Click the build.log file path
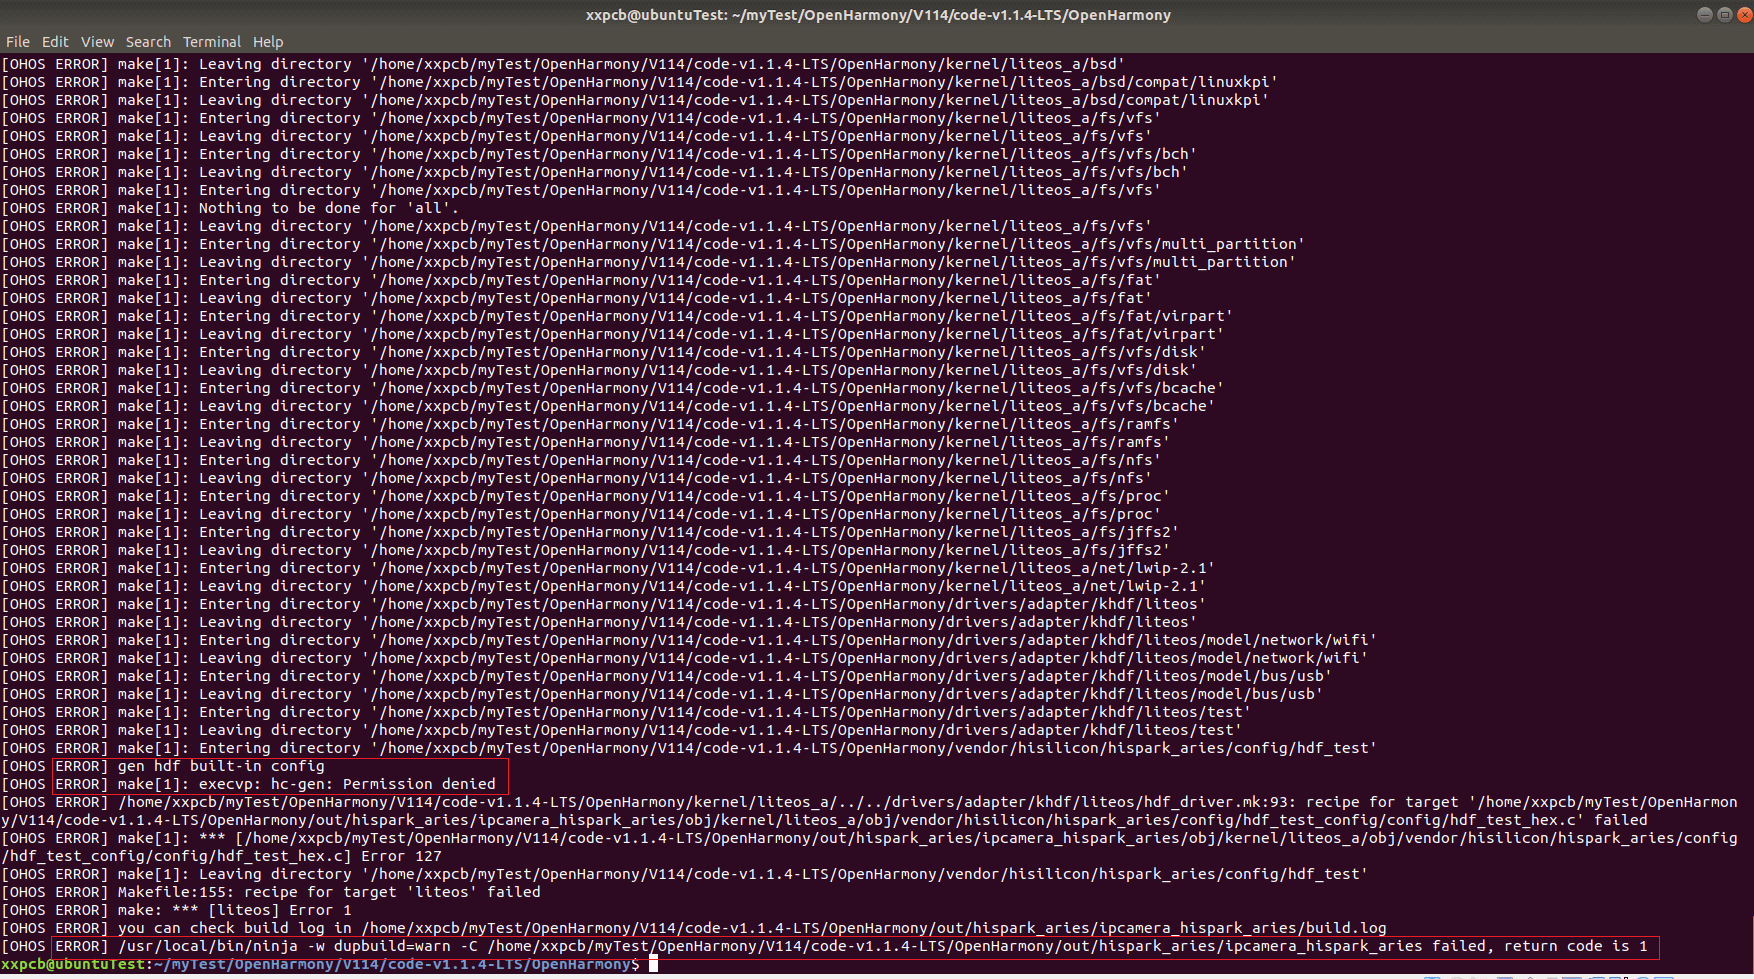This screenshot has width=1754, height=979. (x=873, y=928)
